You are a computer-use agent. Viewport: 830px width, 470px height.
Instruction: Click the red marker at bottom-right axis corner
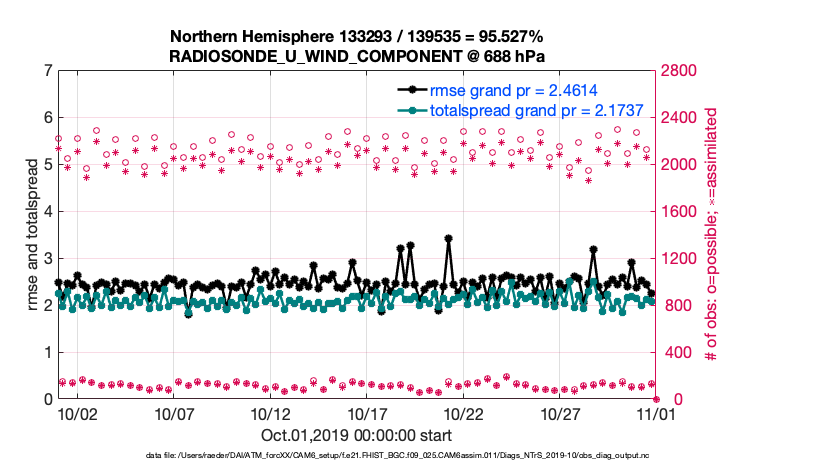pyautogui.click(x=656, y=399)
